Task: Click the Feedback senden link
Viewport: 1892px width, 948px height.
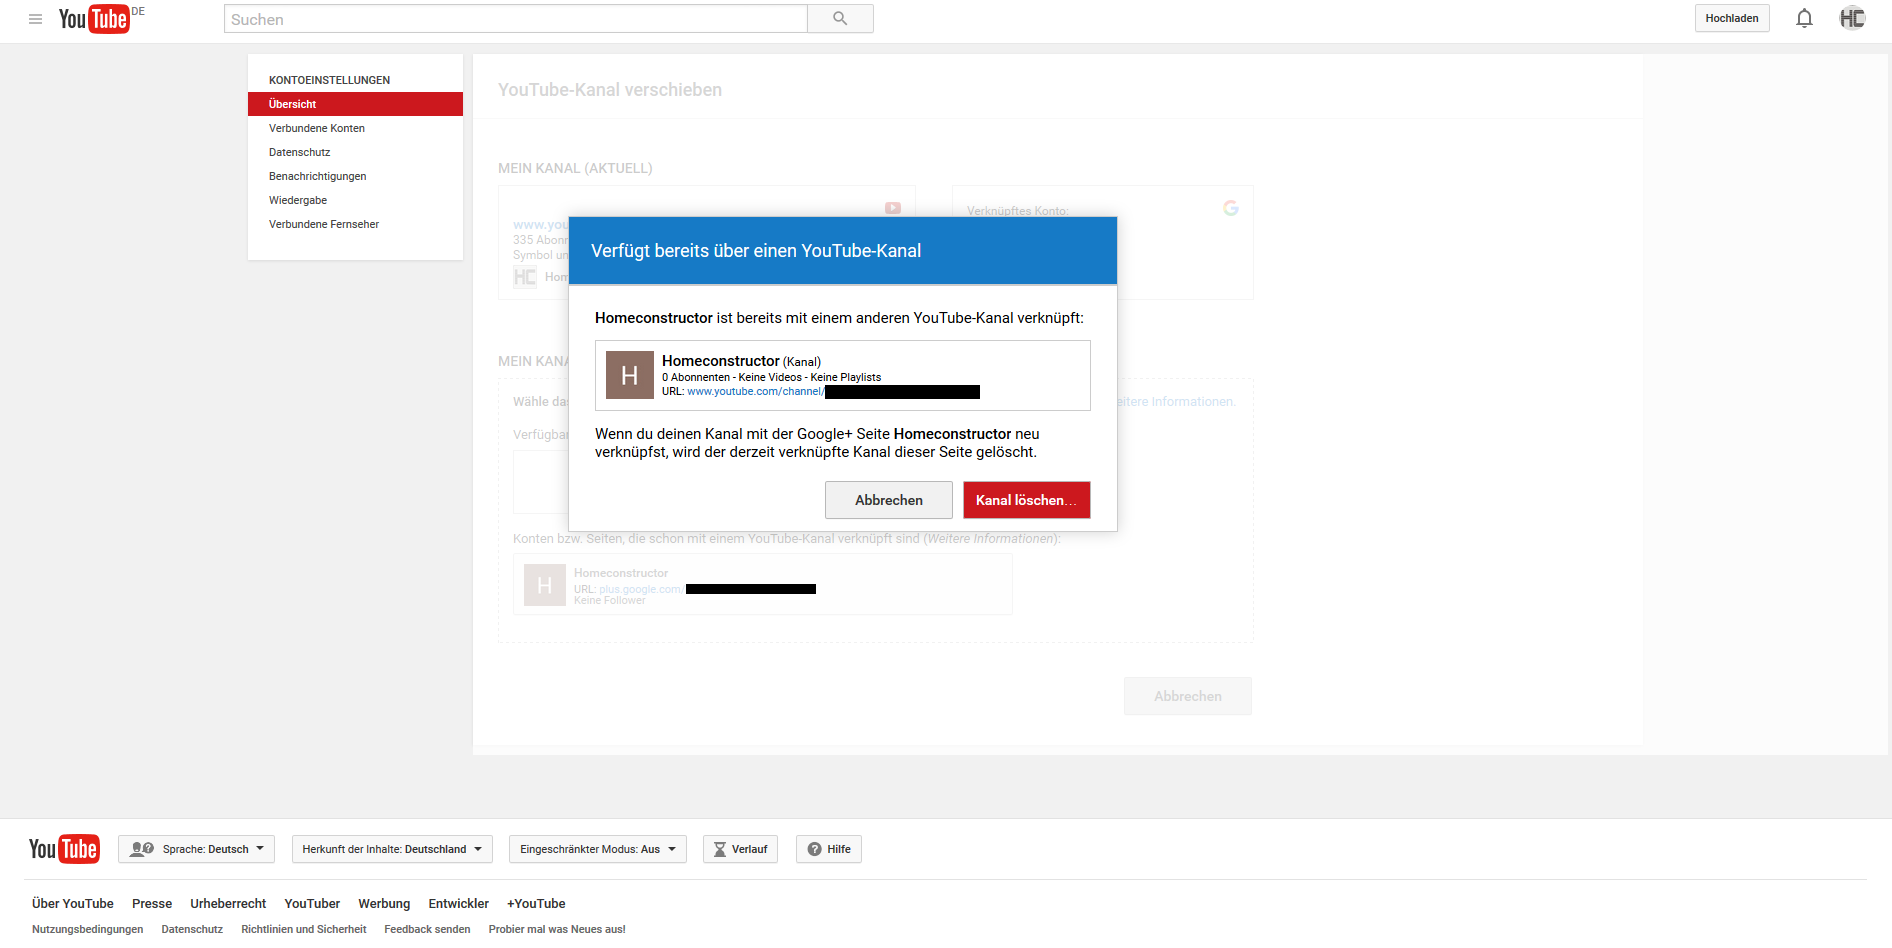Action: 427,930
